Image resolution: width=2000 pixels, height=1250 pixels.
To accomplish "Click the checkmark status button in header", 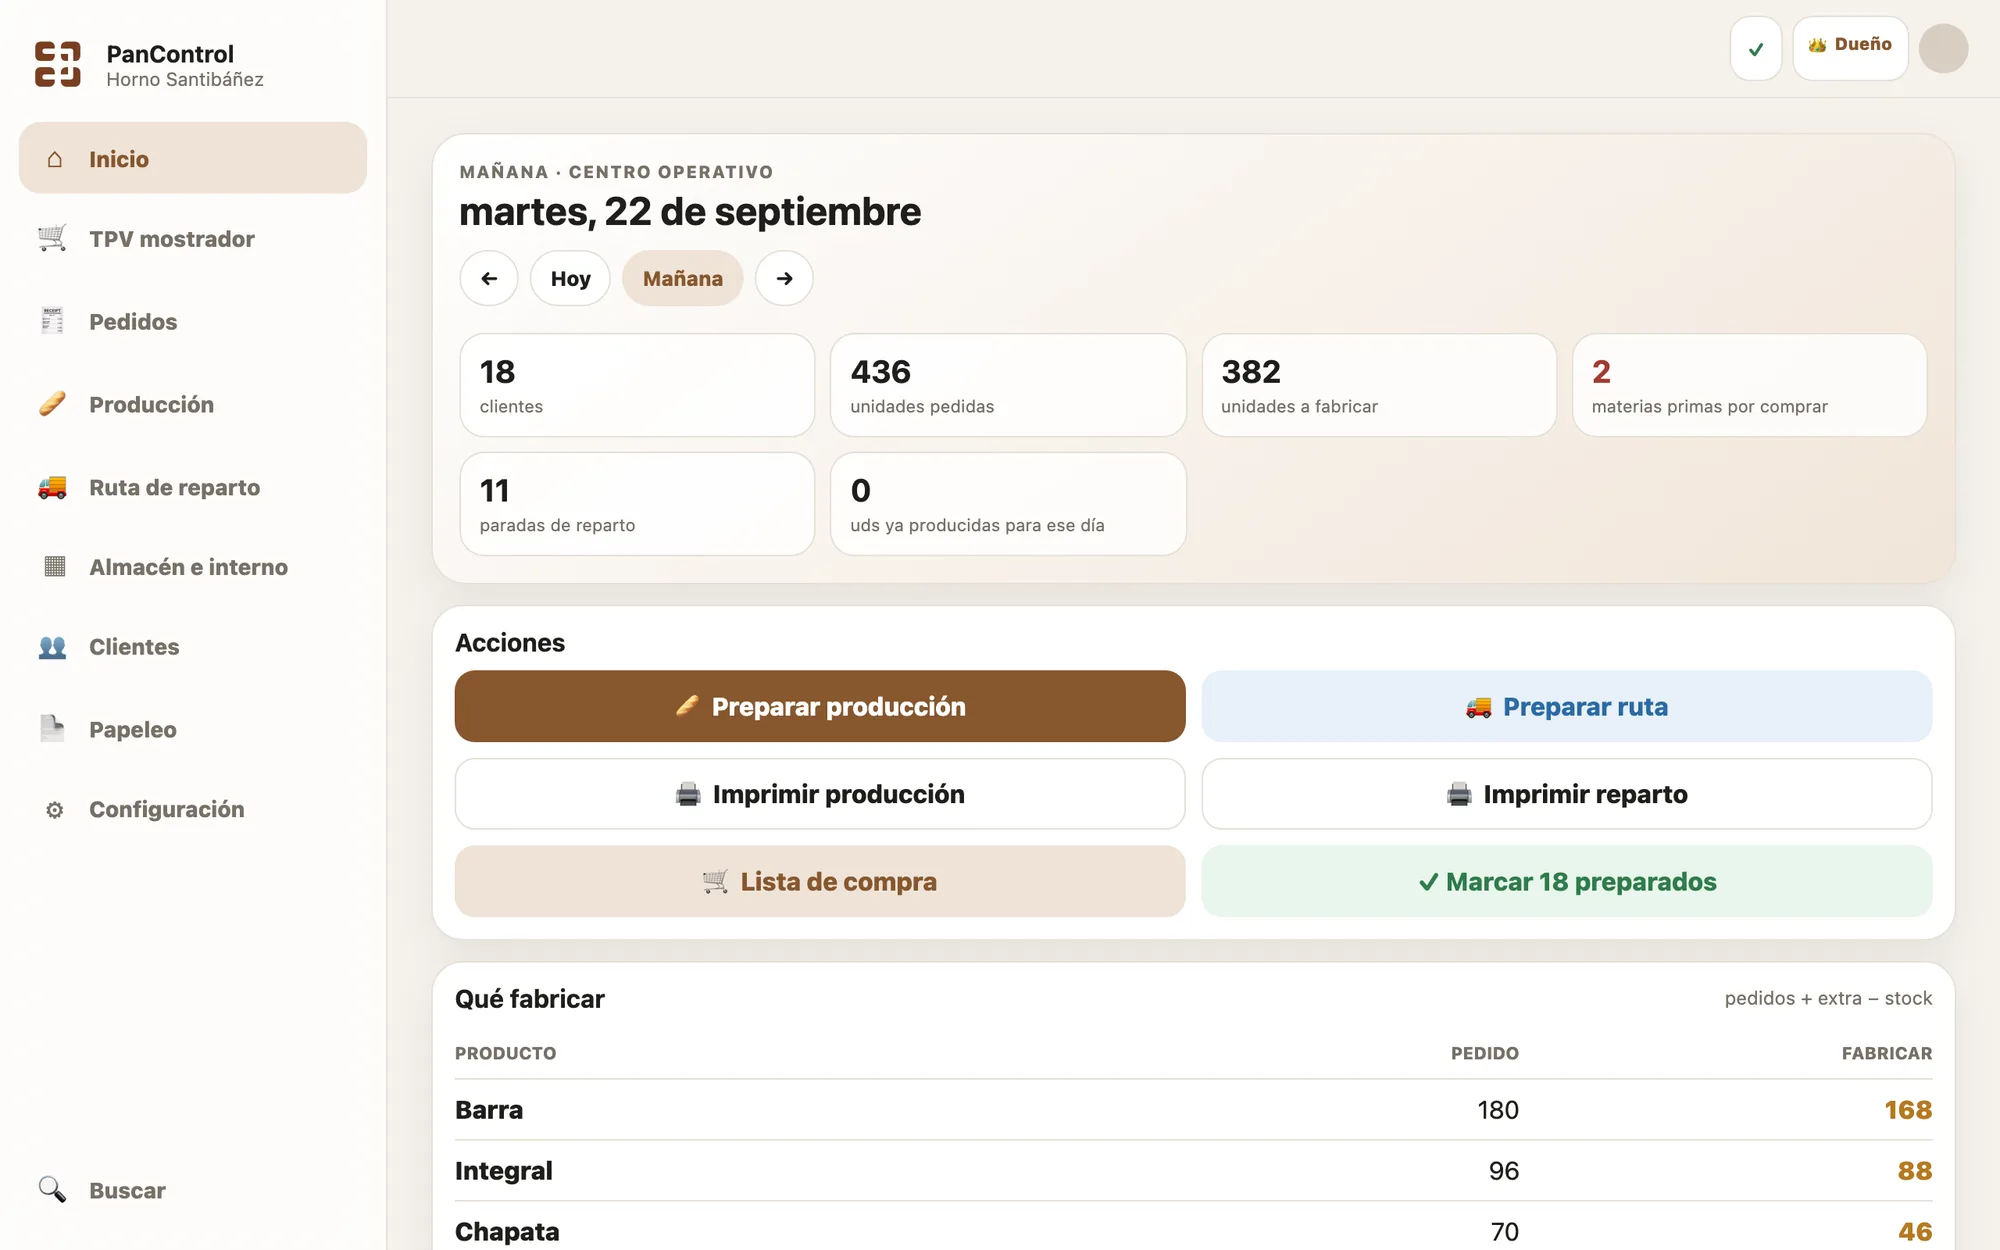I will [x=1756, y=48].
